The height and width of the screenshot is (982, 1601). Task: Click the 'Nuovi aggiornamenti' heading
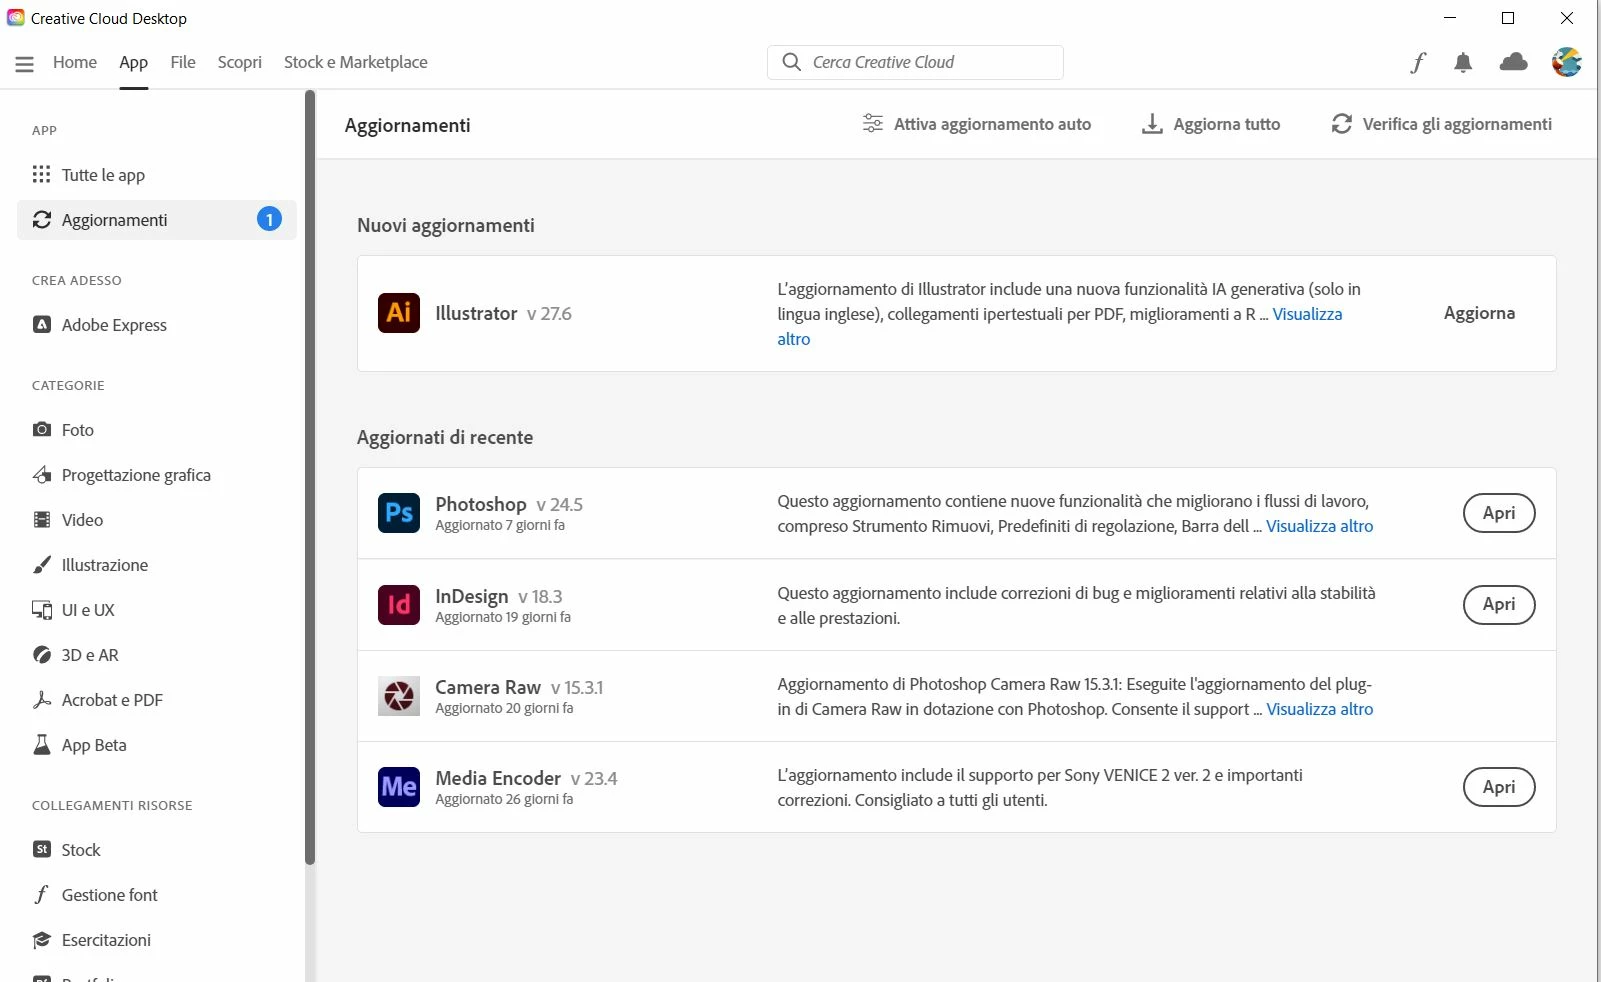446,225
